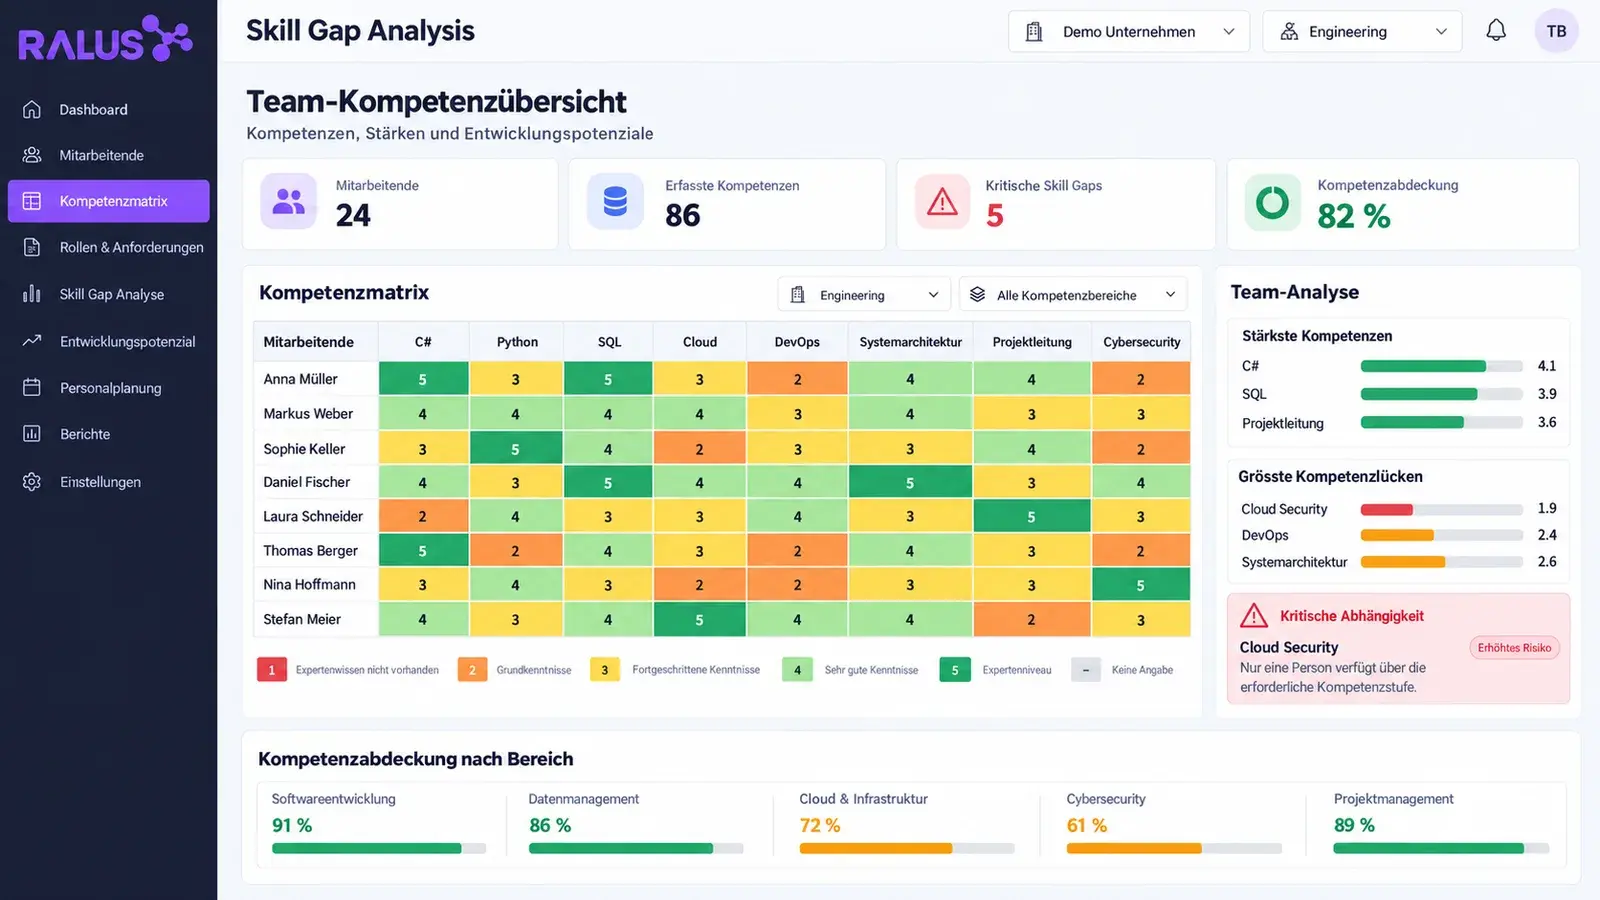The width and height of the screenshot is (1600, 900).
Task: Click the building icon in Demo Unternehmen selector
Action: (x=1034, y=32)
